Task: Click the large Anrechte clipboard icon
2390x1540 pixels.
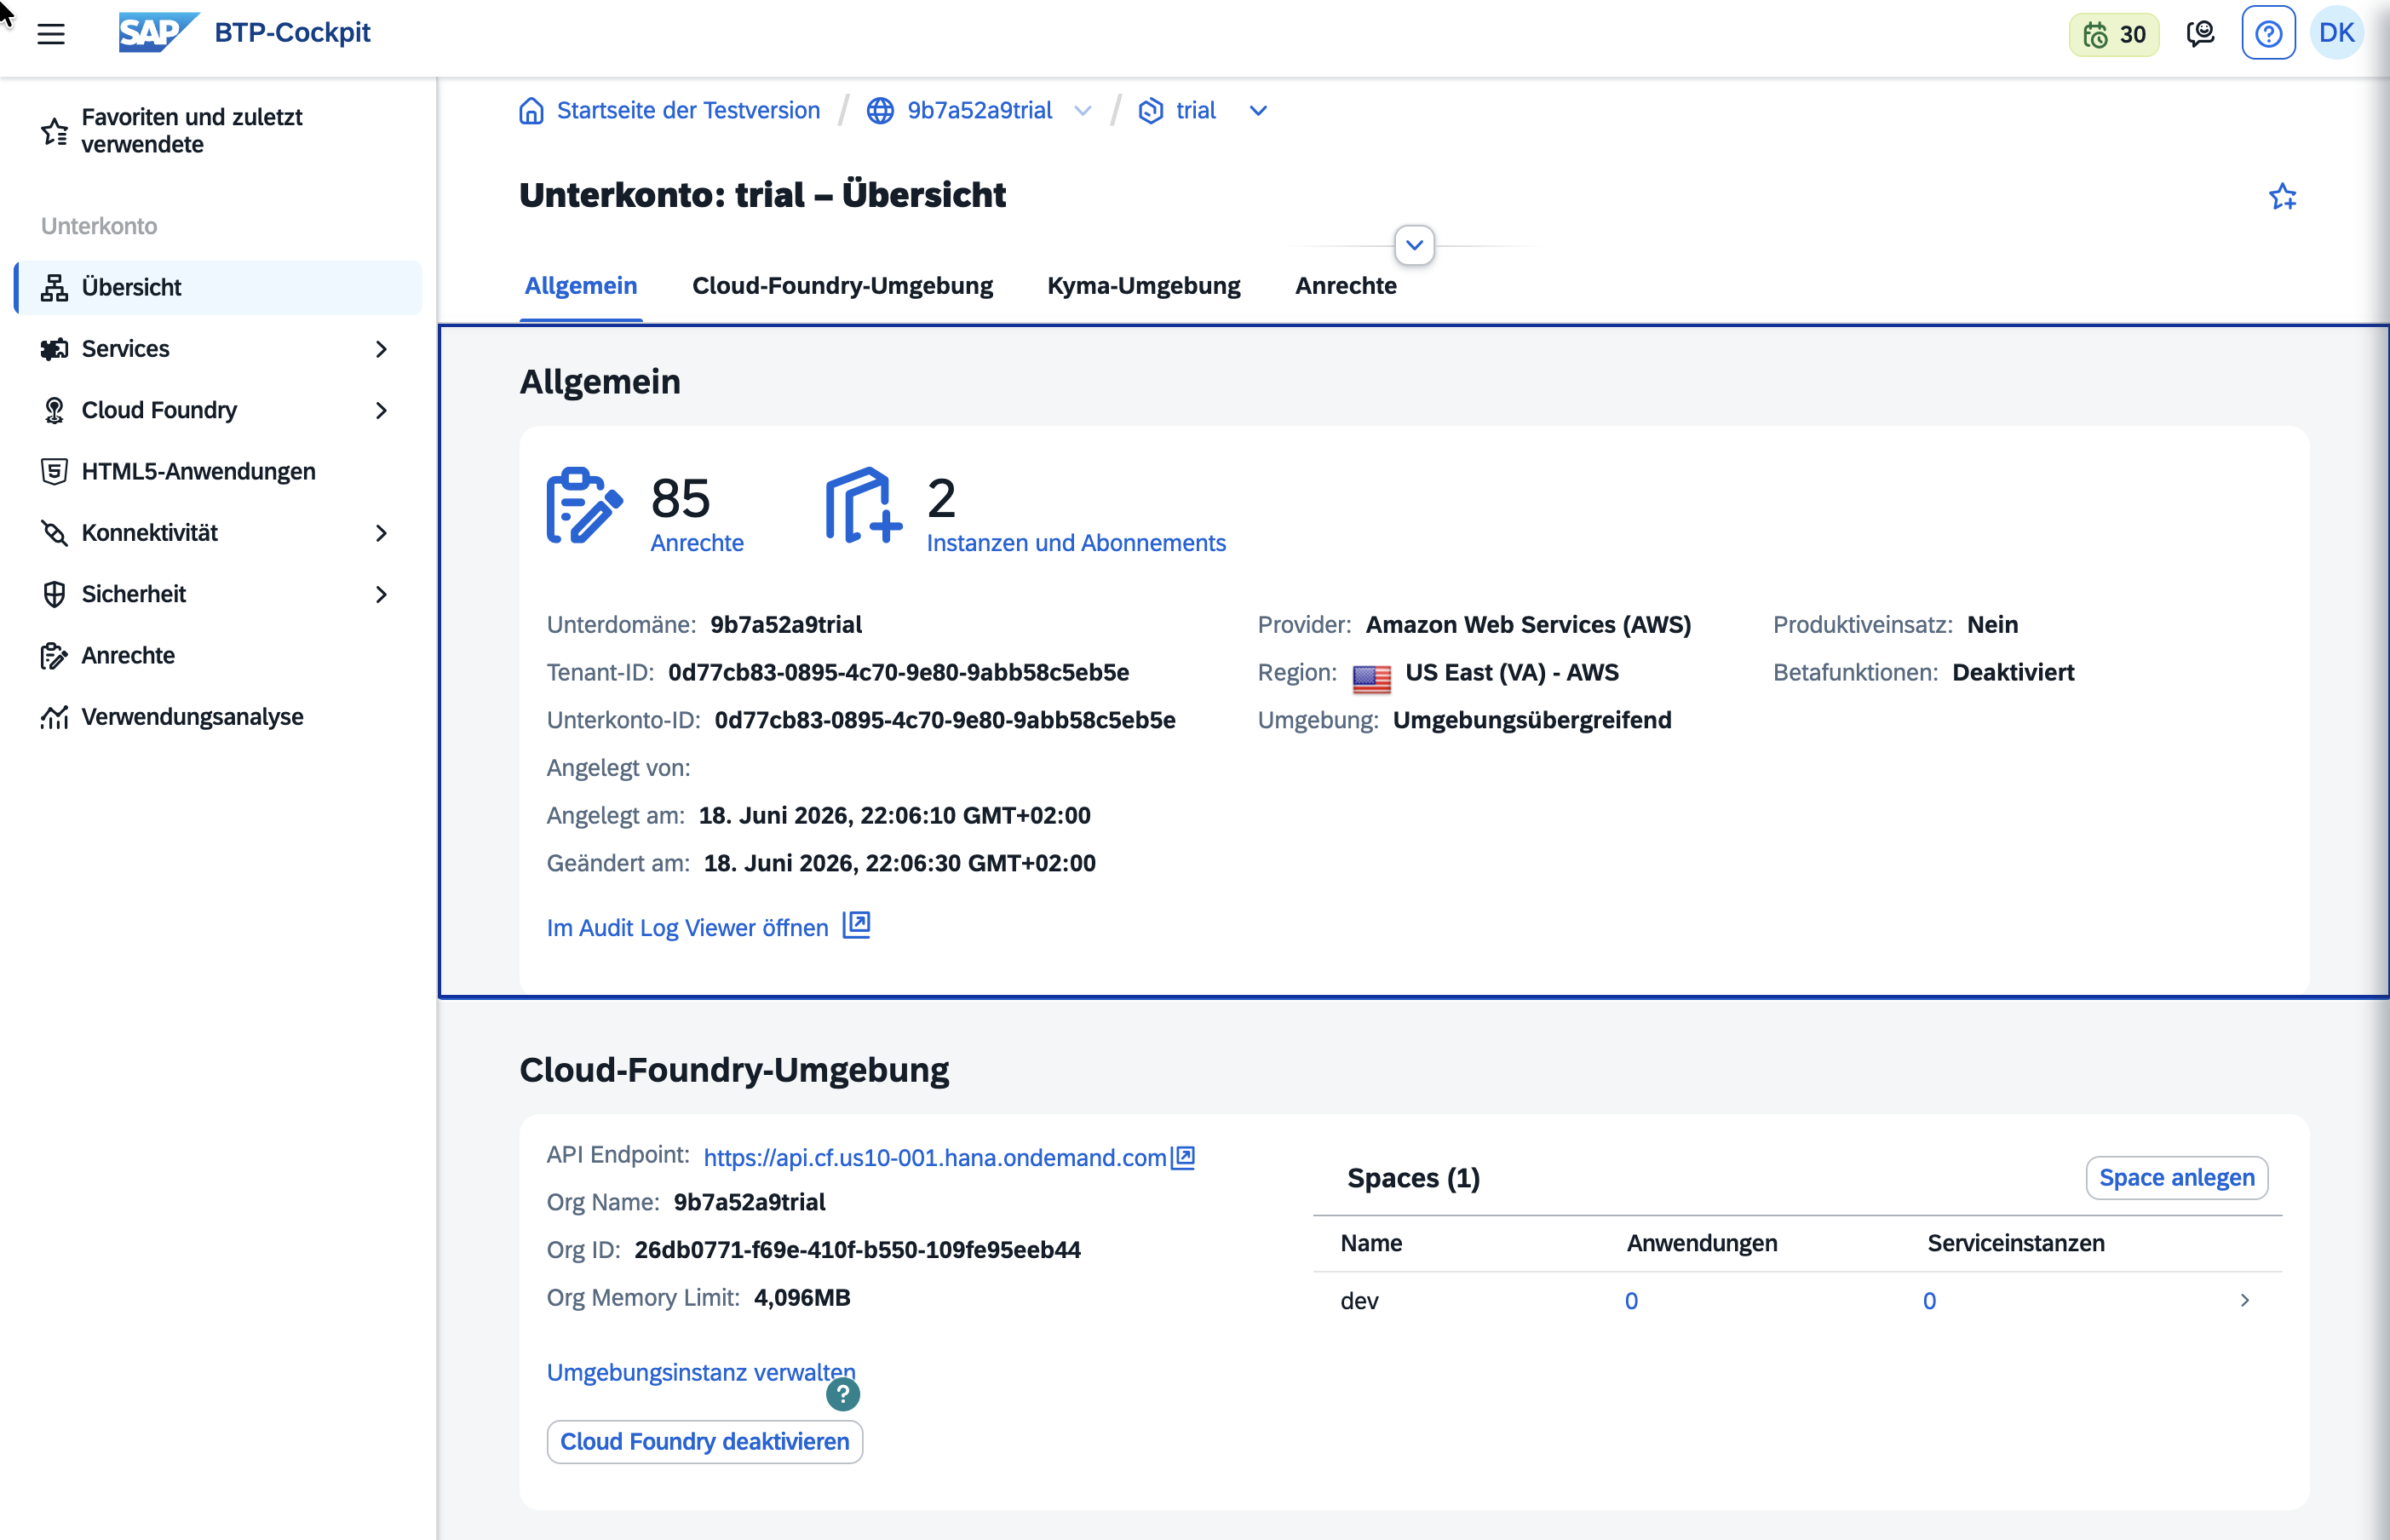Action: [584, 505]
